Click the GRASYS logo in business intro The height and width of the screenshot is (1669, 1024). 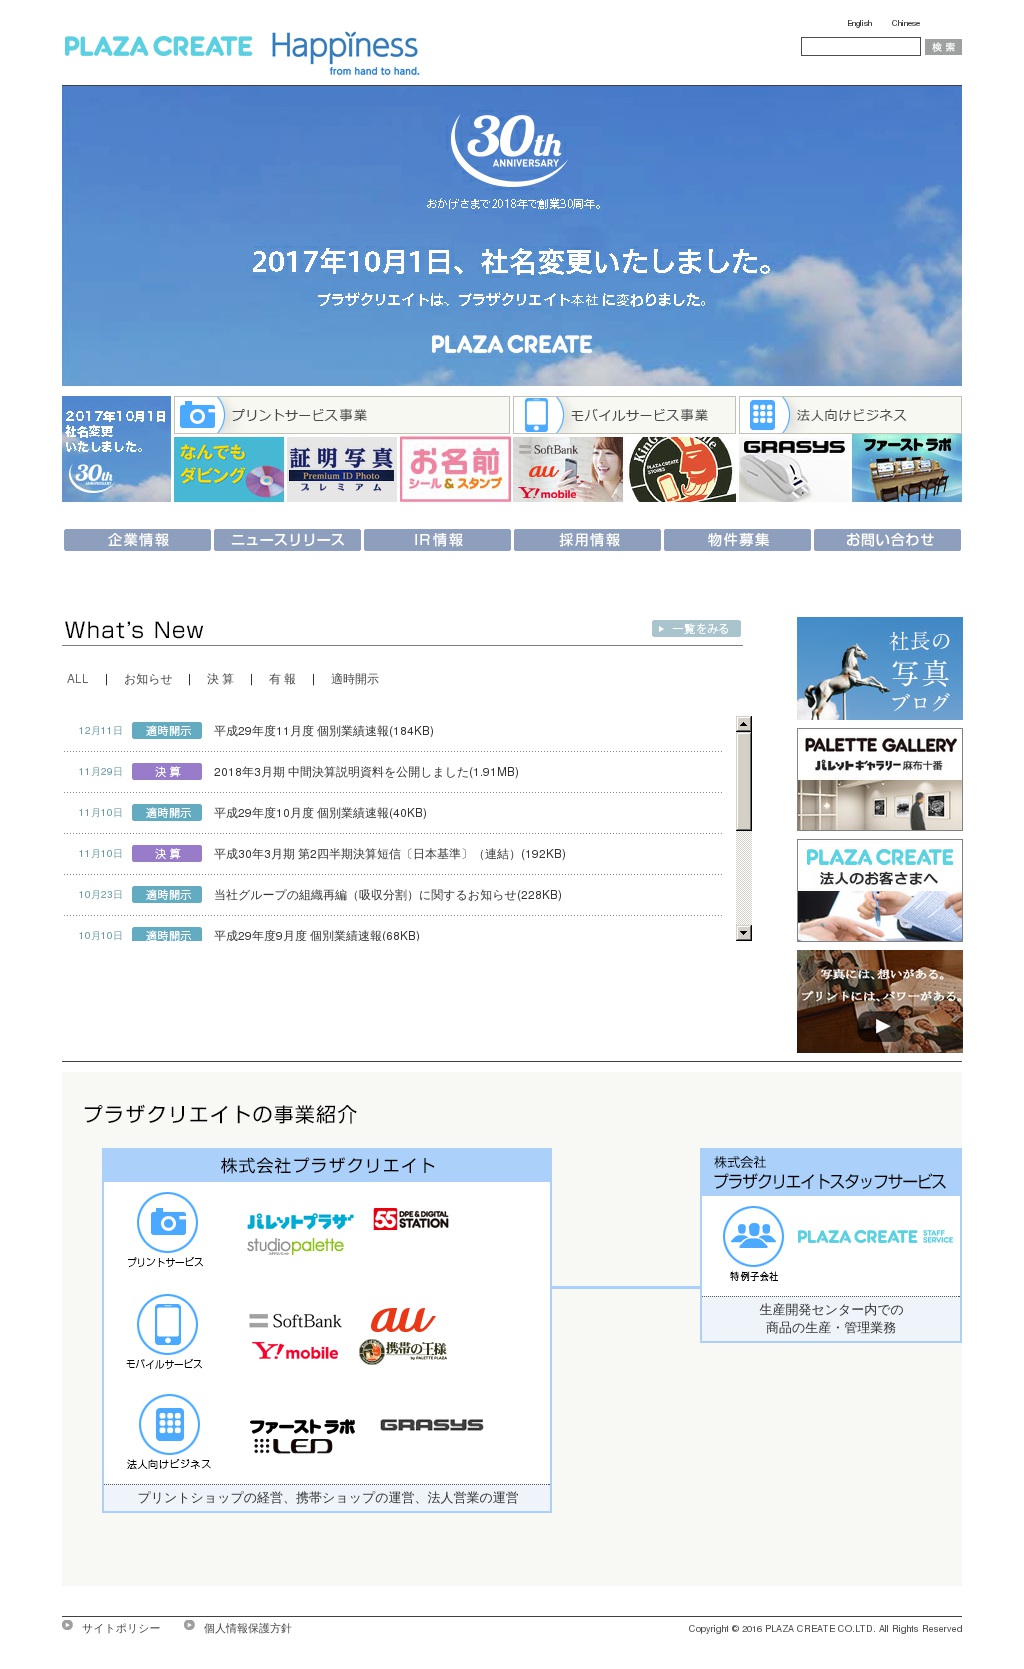(x=431, y=1425)
